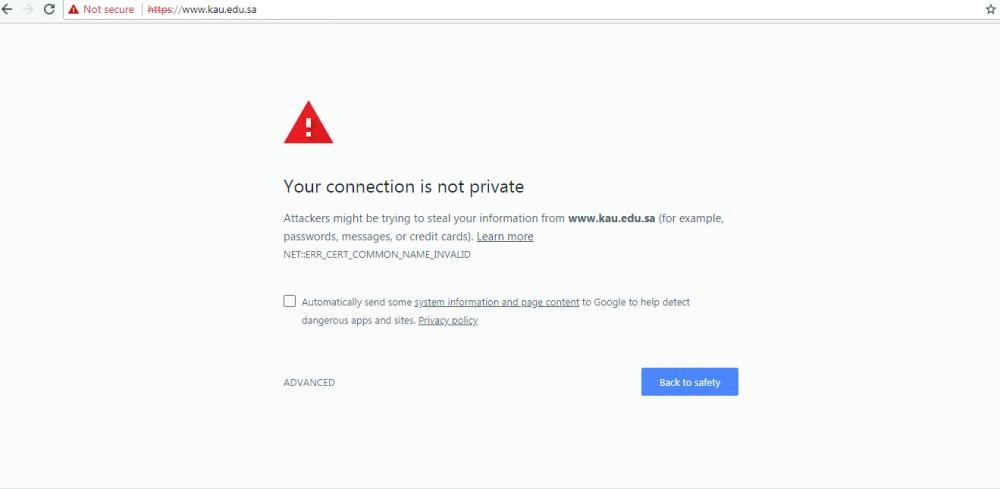This screenshot has height=489, width=1000.
Task: Go back using the browser back arrow
Action: tap(8, 9)
